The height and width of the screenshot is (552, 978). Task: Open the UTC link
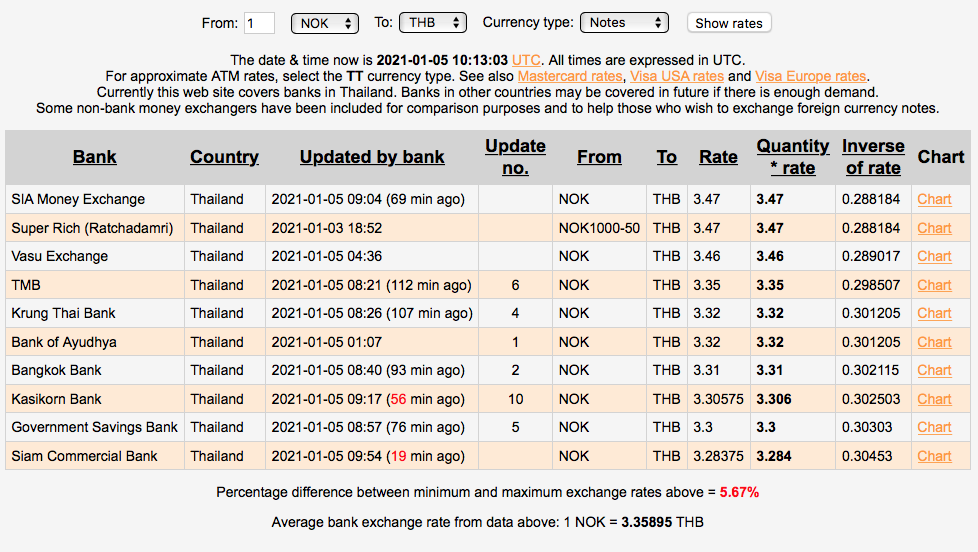pos(526,60)
